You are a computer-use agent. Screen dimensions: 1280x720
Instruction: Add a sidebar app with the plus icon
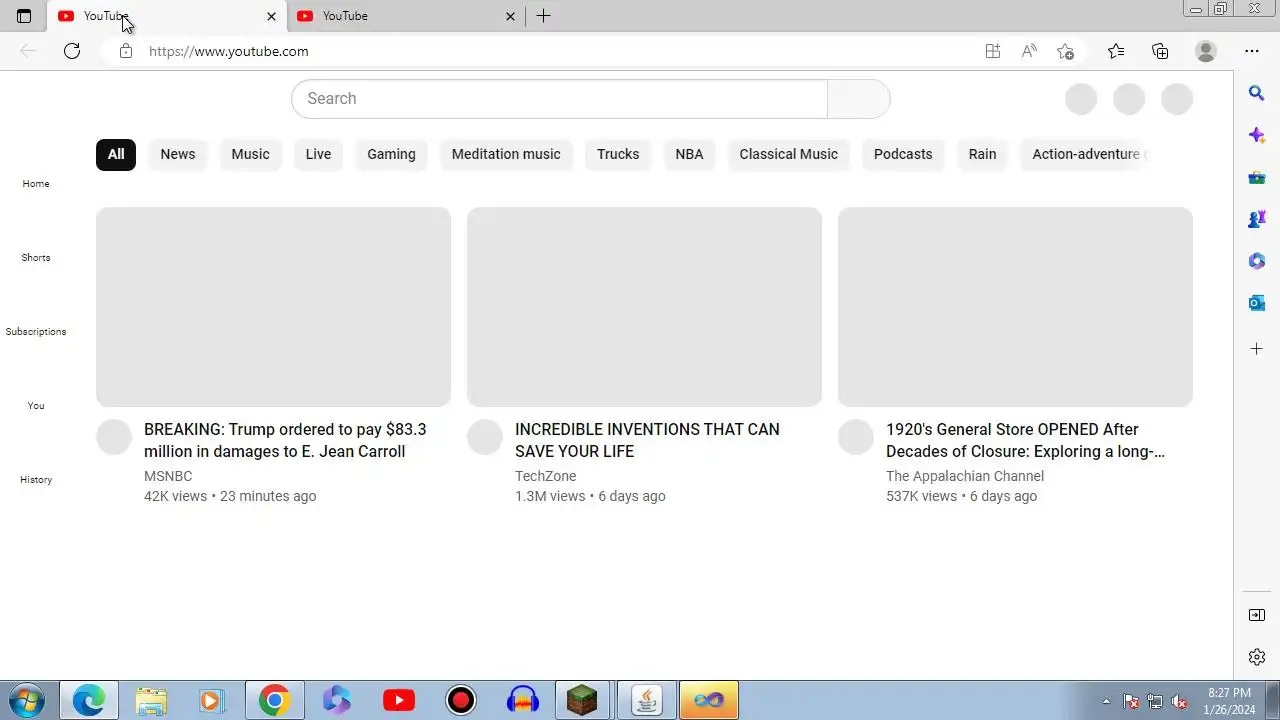click(x=1257, y=349)
